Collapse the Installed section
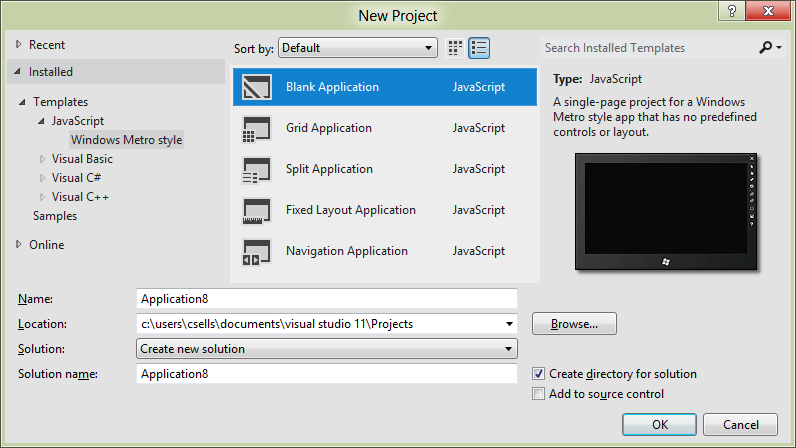 (18, 72)
